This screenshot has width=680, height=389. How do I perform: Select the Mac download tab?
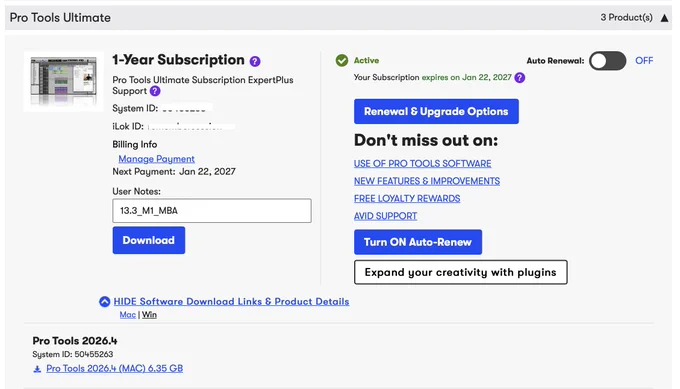pyautogui.click(x=128, y=315)
